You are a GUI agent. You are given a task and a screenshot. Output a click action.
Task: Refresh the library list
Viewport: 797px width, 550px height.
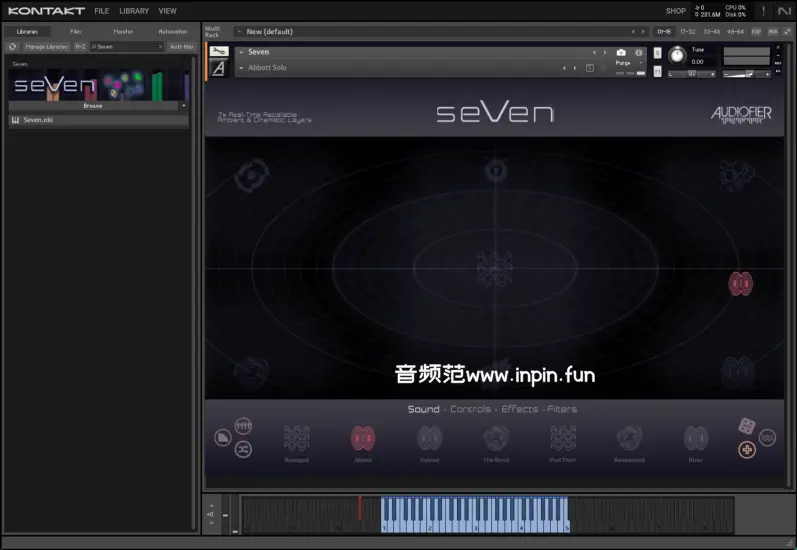click(13, 46)
